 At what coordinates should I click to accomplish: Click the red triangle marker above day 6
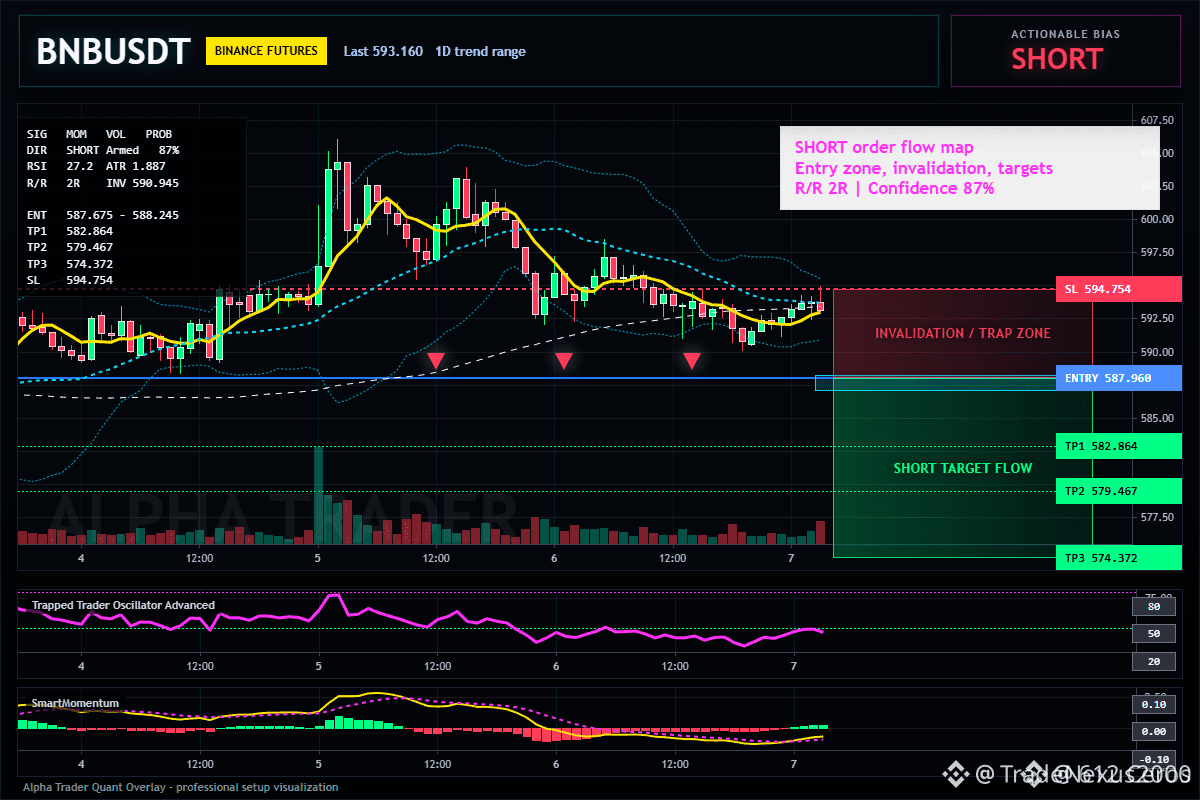coord(564,360)
